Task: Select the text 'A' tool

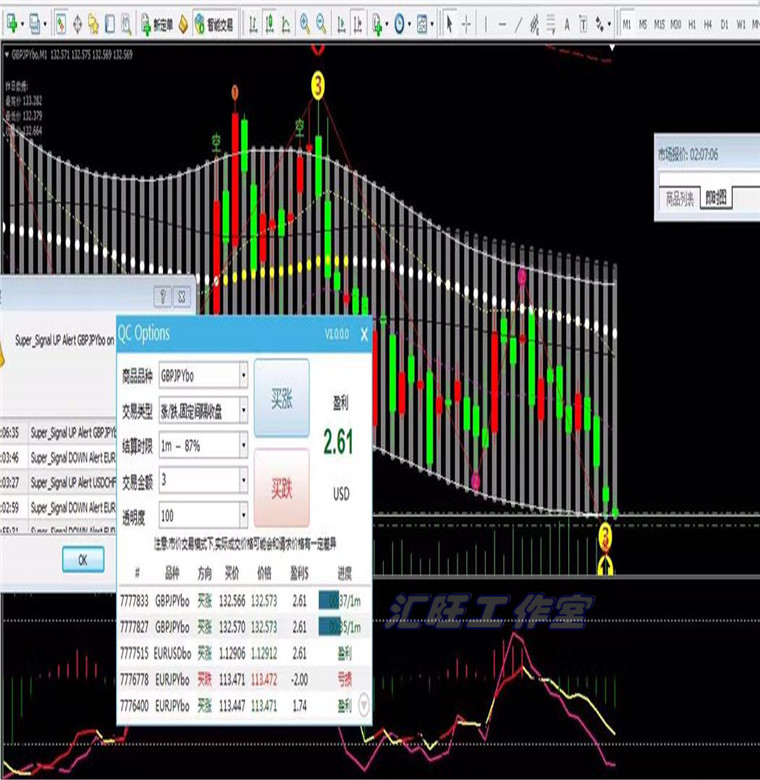Action: (x=567, y=23)
